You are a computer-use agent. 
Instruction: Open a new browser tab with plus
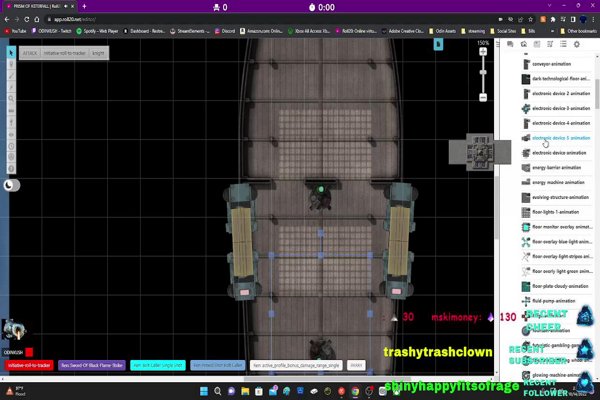click(x=84, y=7)
